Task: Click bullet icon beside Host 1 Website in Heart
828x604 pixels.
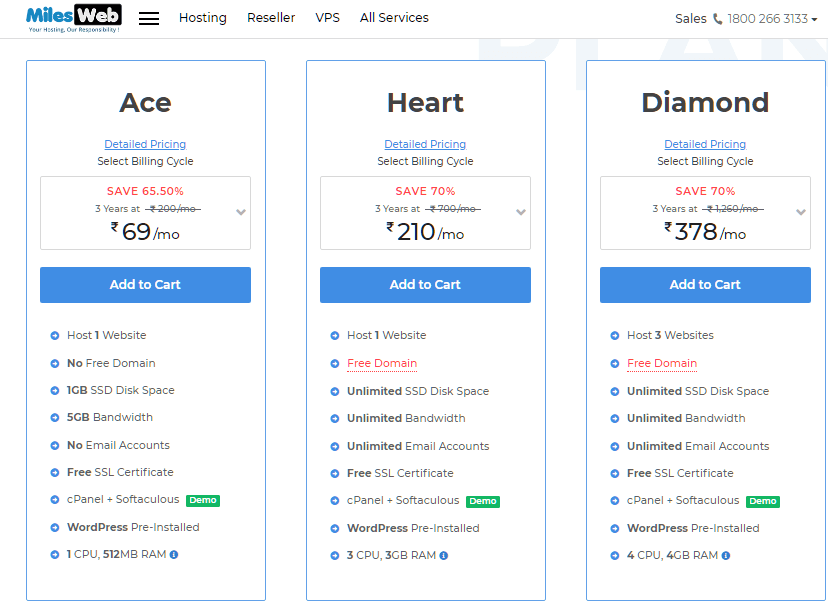Action: point(334,335)
